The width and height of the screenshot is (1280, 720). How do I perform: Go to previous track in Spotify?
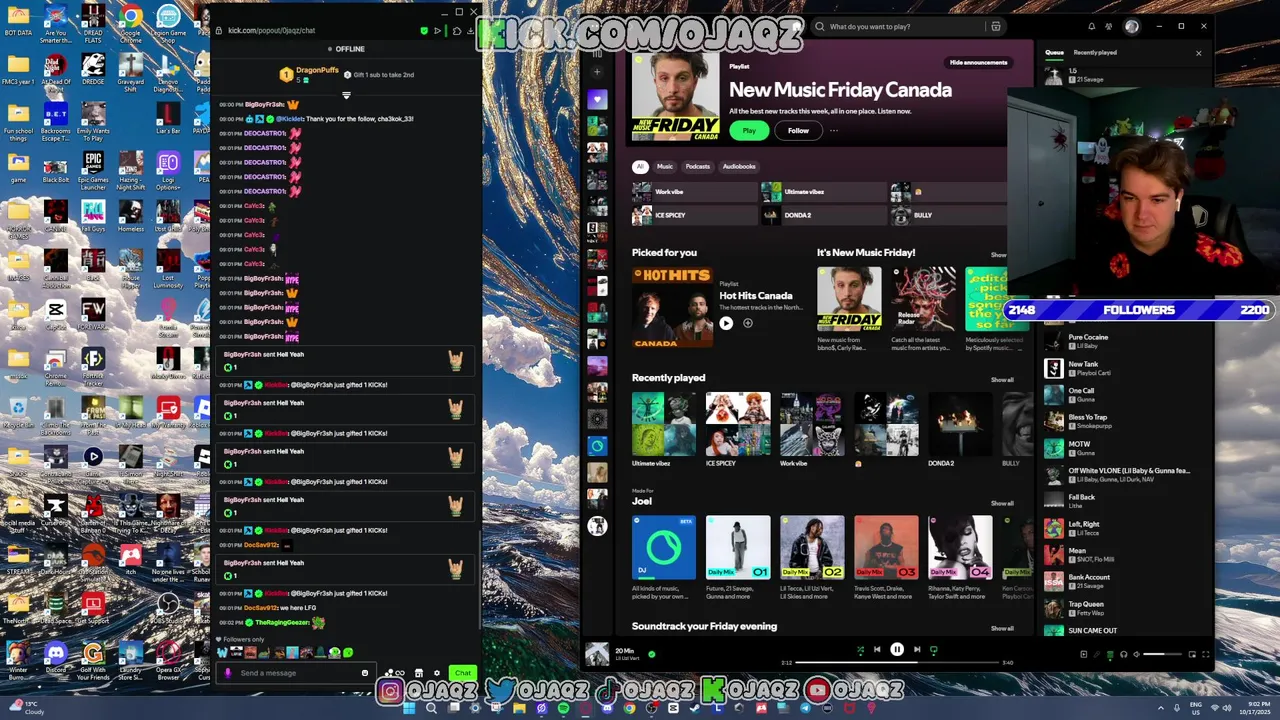coord(877,650)
